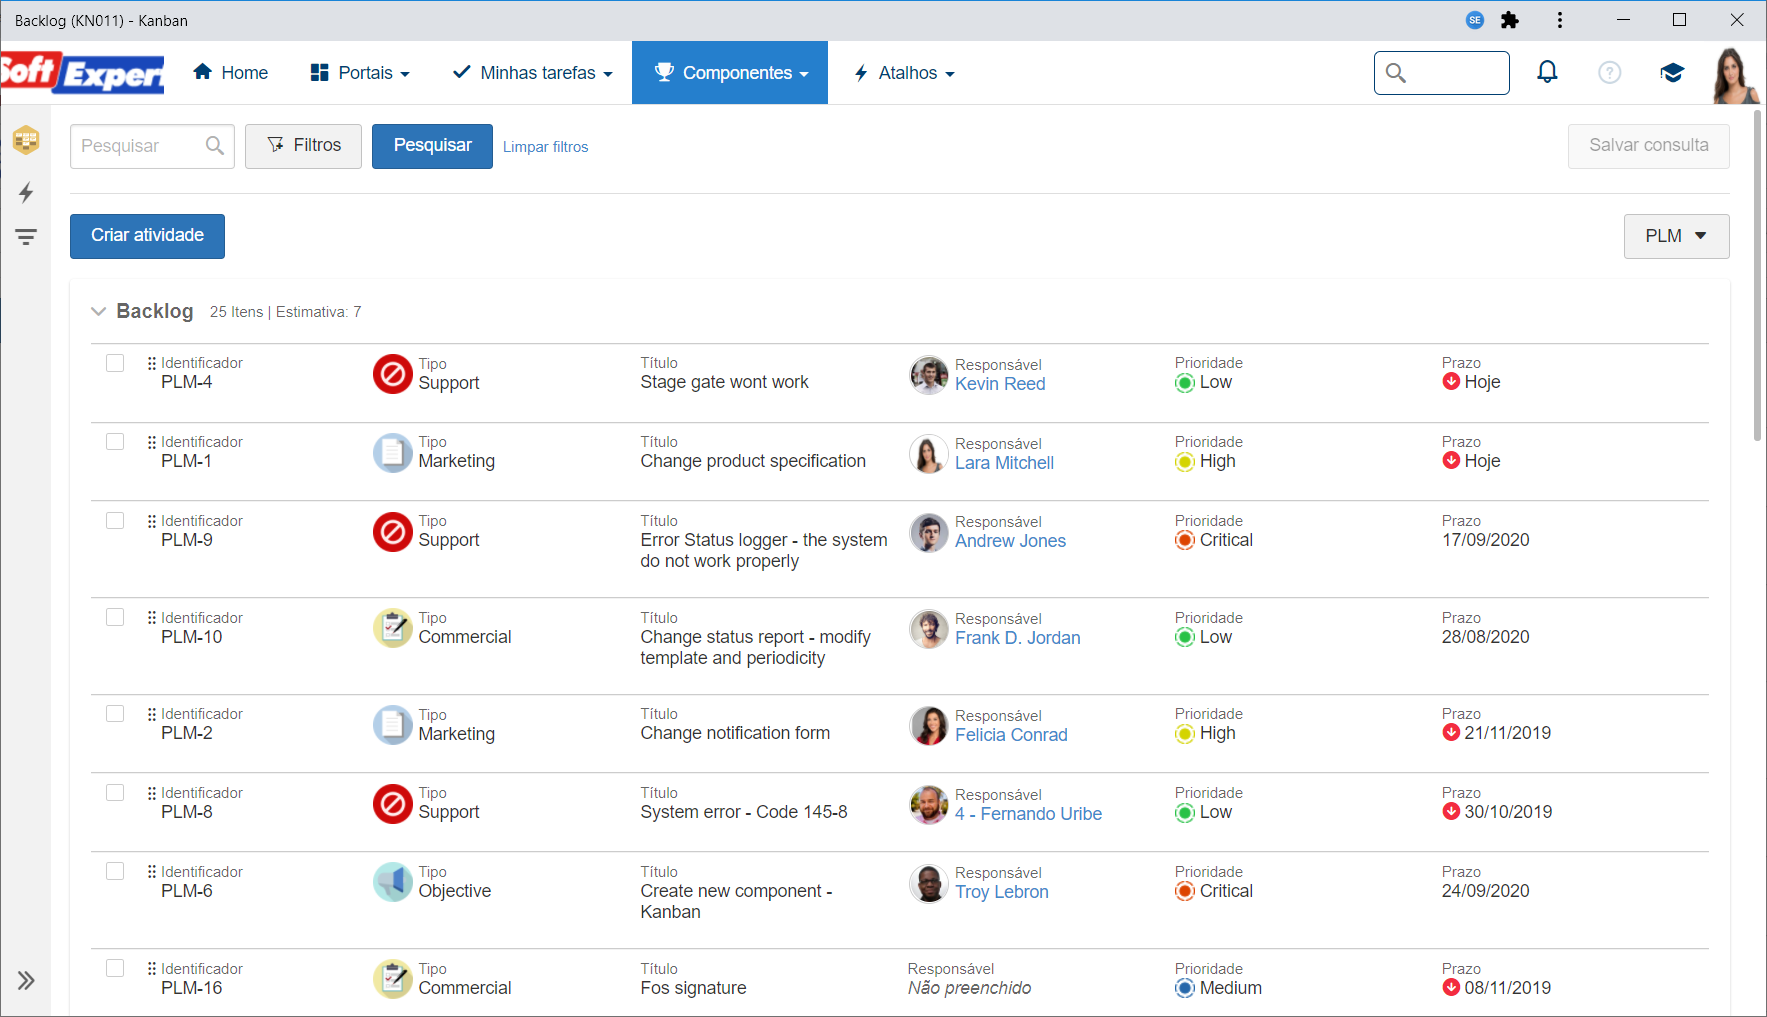1767x1017 pixels.
Task: Click the blue Medium priority dot of PLM-16
Action: coord(1185,988)
